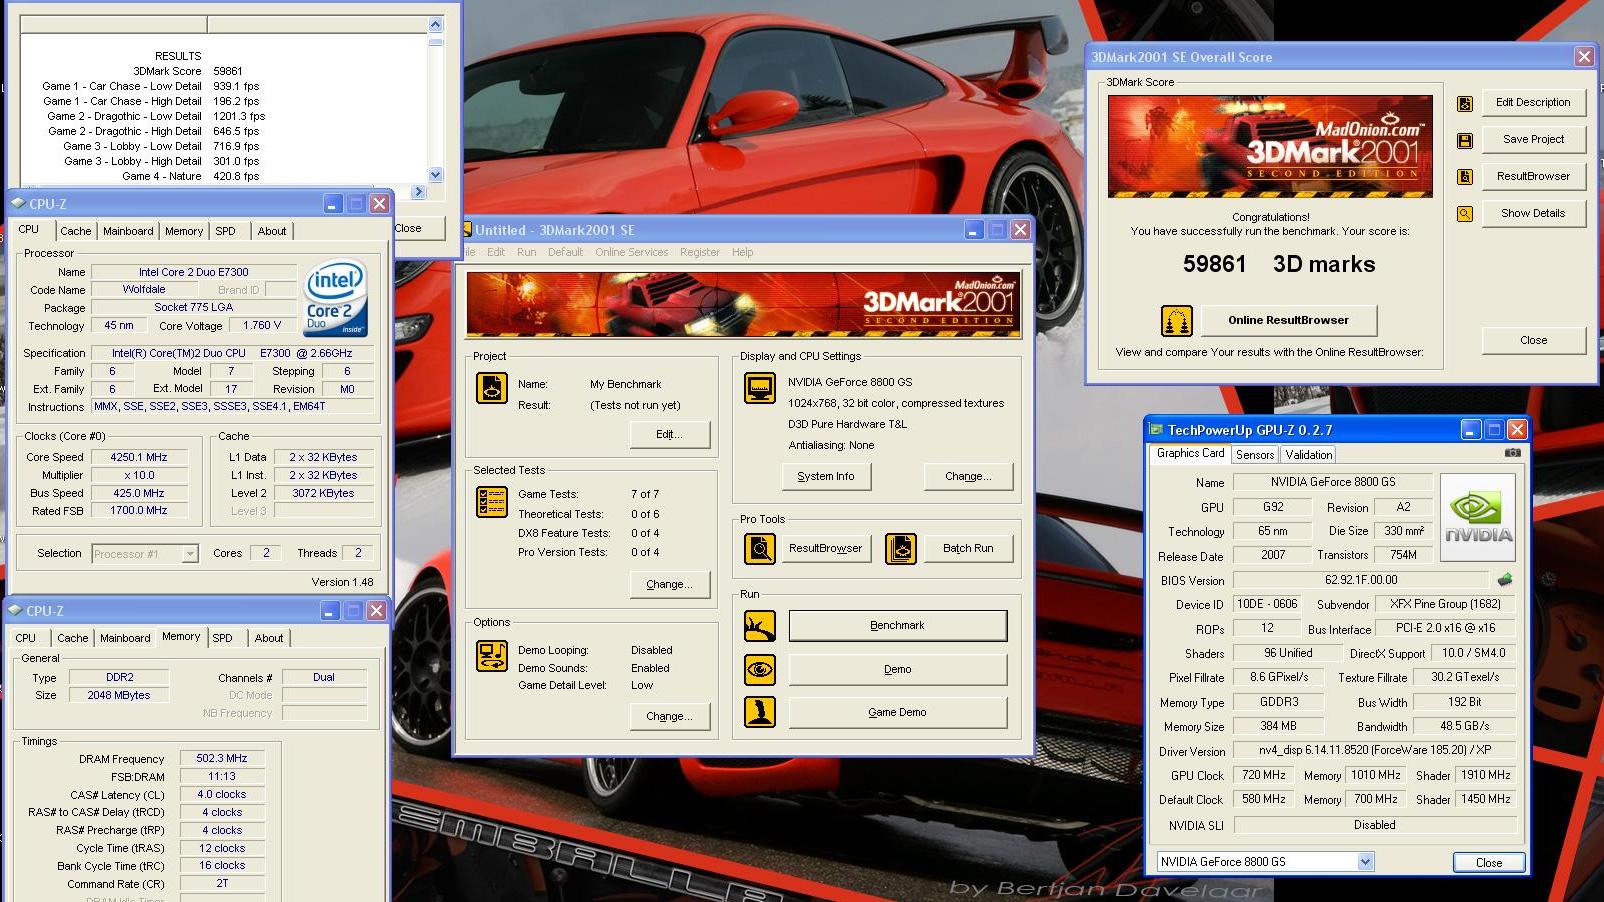Switch to Sensors tab in GPU-Z
The image size is (1604, 902).
point(1254,455)
